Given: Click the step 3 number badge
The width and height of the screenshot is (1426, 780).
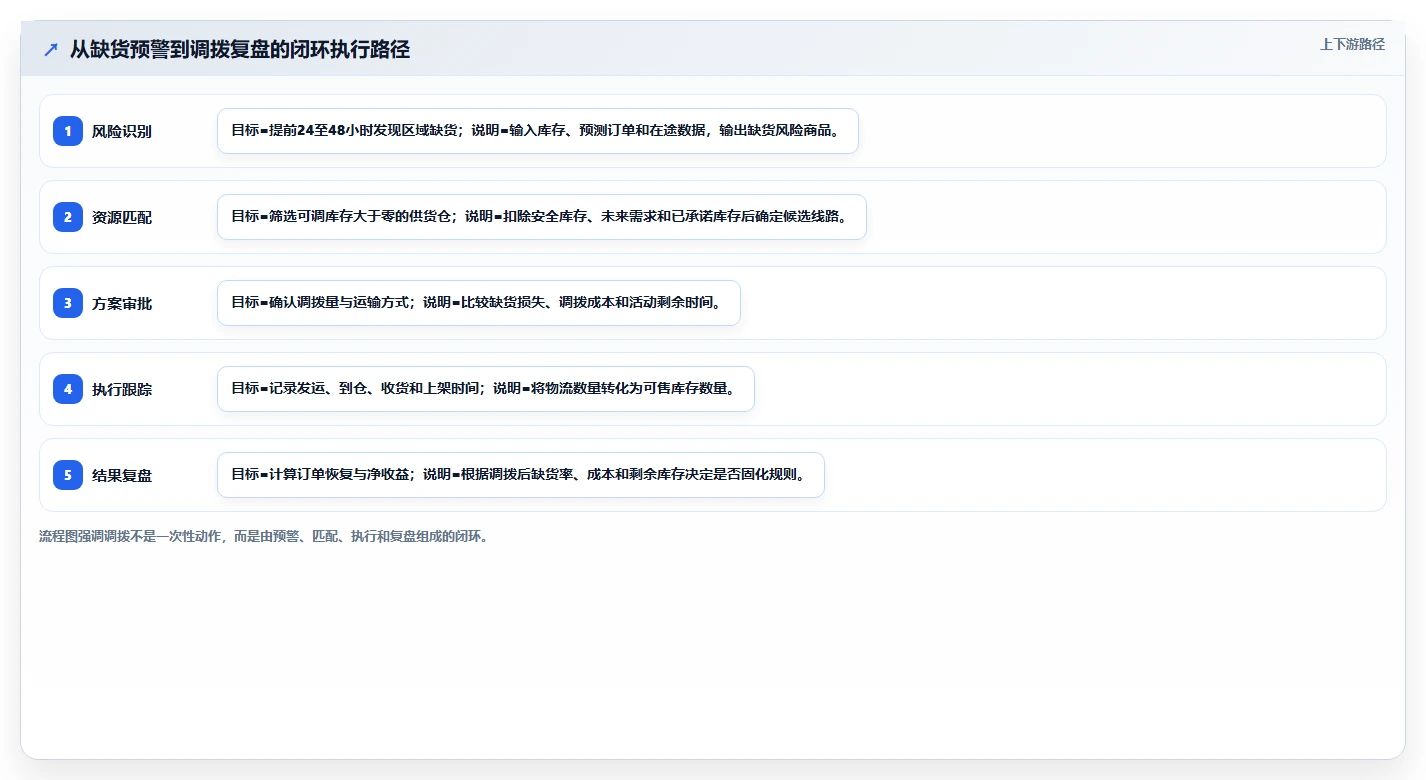Looking at the screenshot, I should (68, 303).
